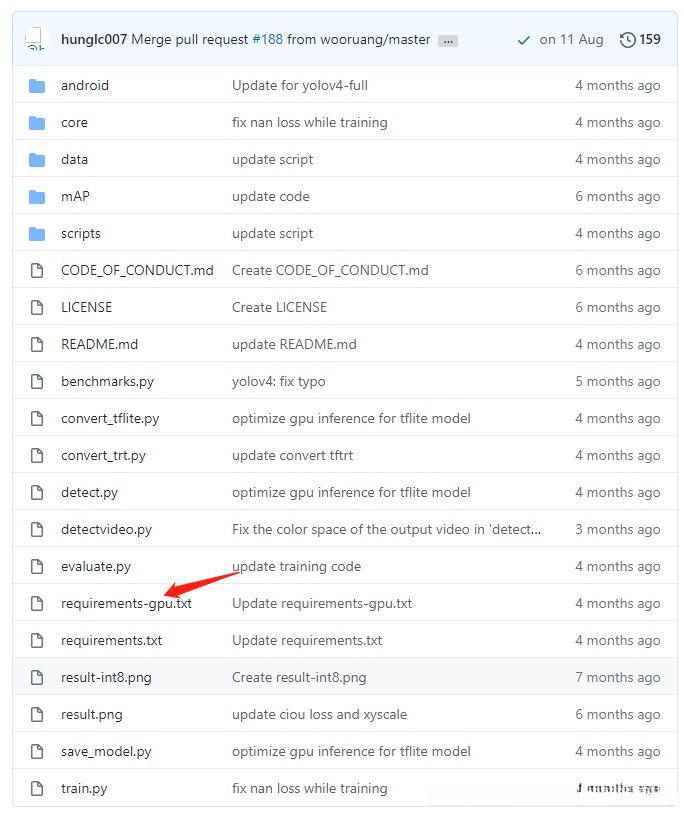Click the mAP folder icon
The image size is (684, 815).
pos(37,196)
